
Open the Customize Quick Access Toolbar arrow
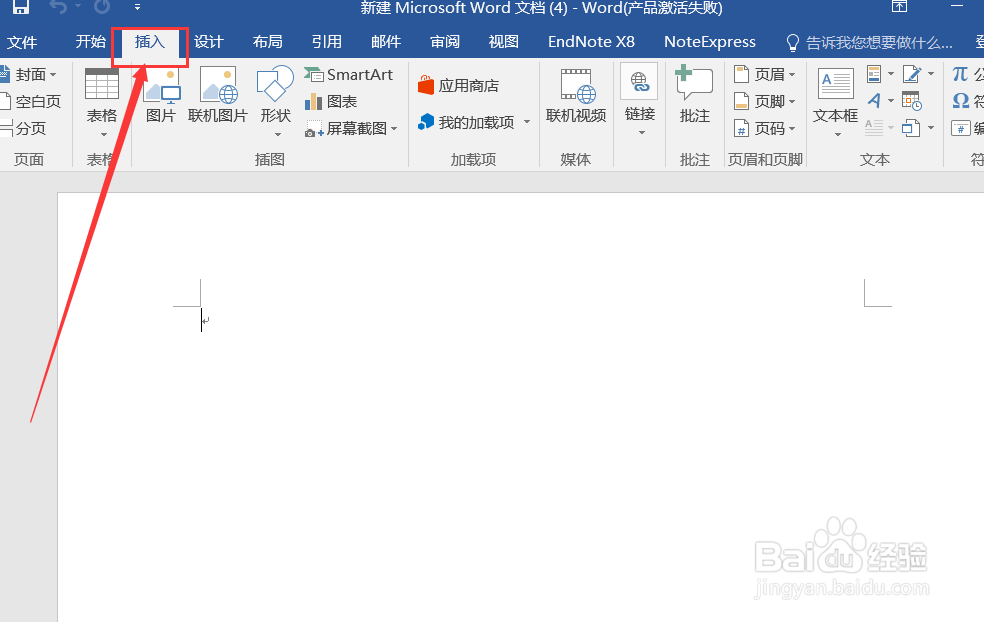pos(137,8)
